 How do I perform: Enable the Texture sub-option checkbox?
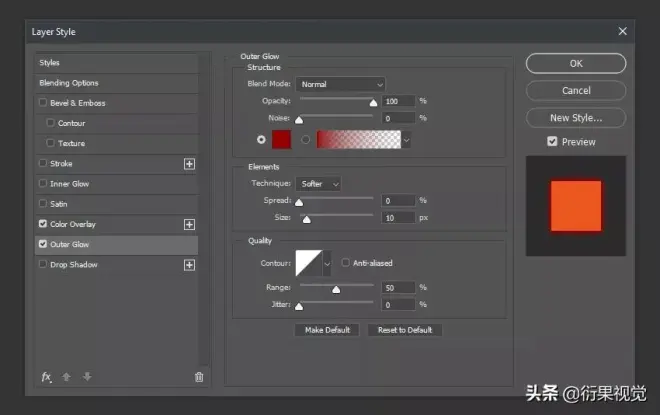51,143
